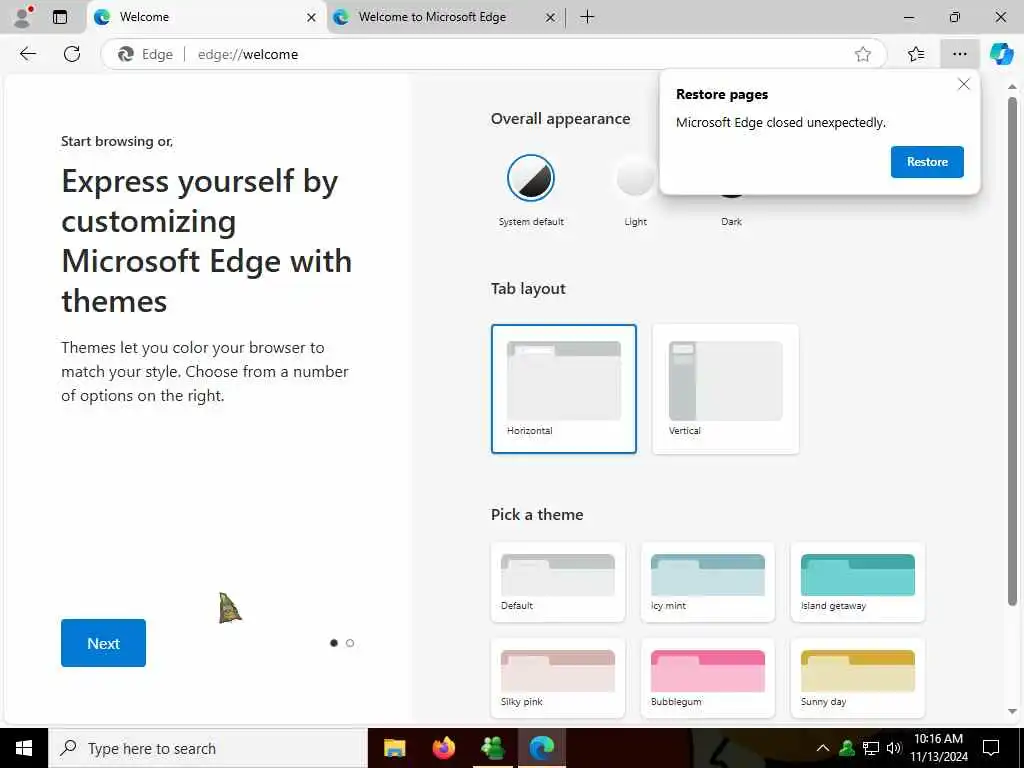1024x768 pixels.
Task: Pick the Default theme
Action: pyautogui.click(x=558, y=582)
